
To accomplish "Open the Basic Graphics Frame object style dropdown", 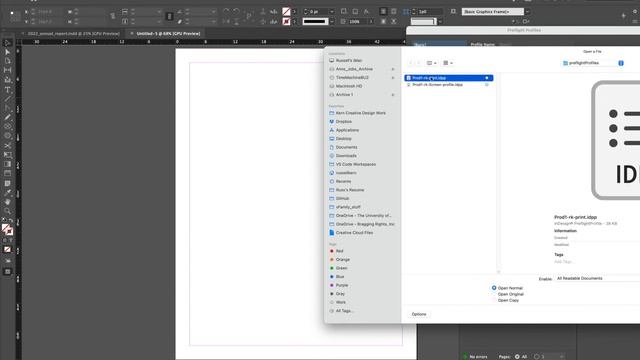I will pos(527,11).
